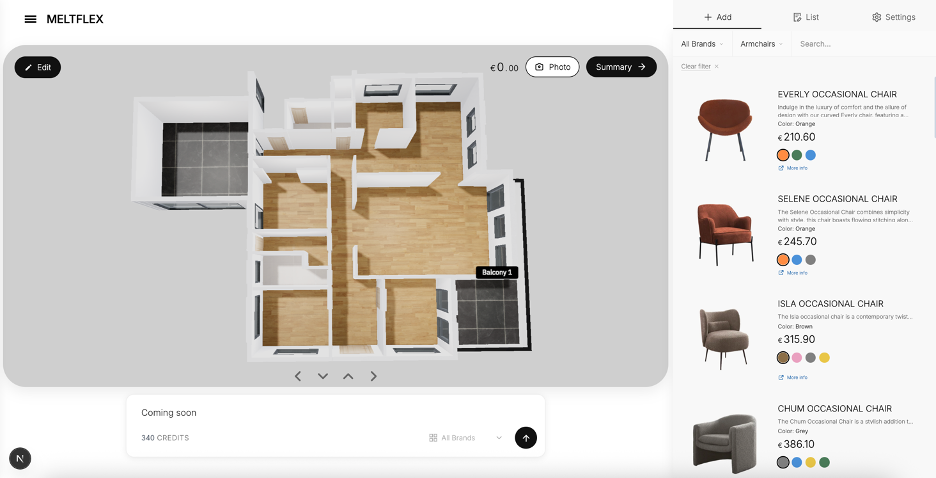The image size is (936, 478).
Task: Open the Settings tab
Action: (x=893, y=17)
